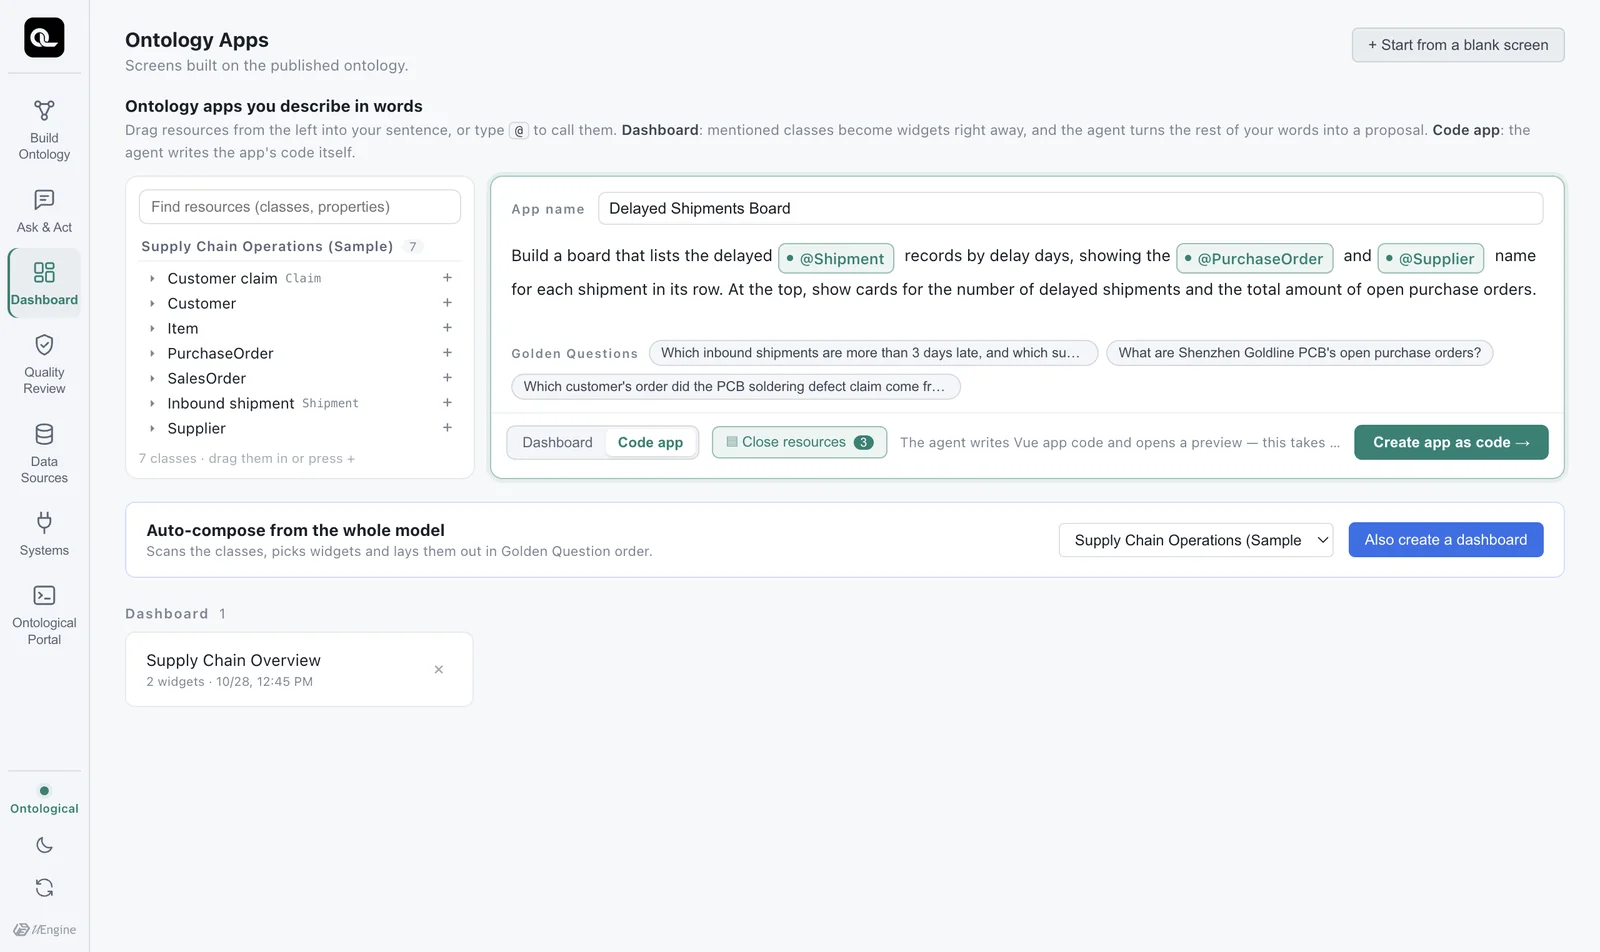Switch mode to Code app
The image size is (1600, 952).
click(650, 442)
